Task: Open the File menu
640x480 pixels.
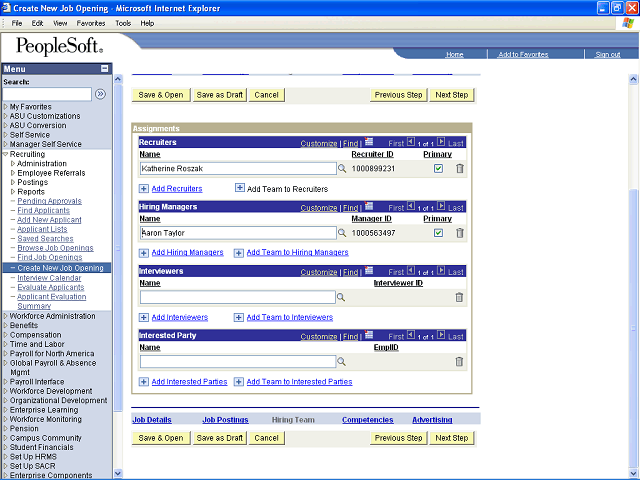Action: click(x=17, y=23)
